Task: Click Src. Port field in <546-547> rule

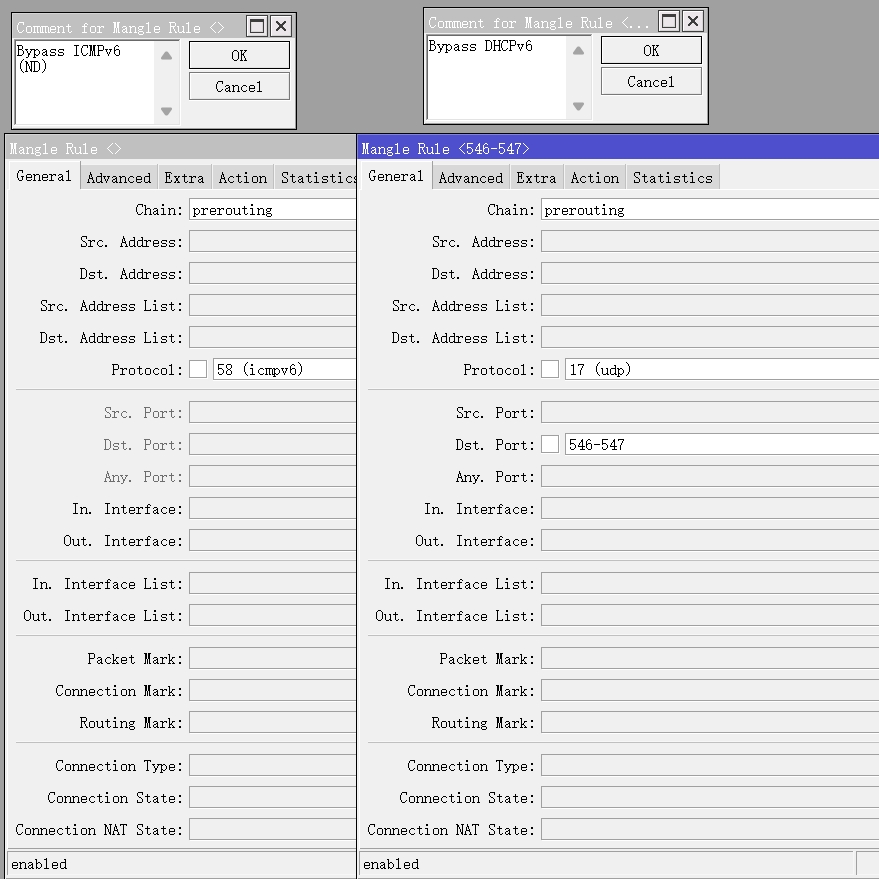Action: 710,413
